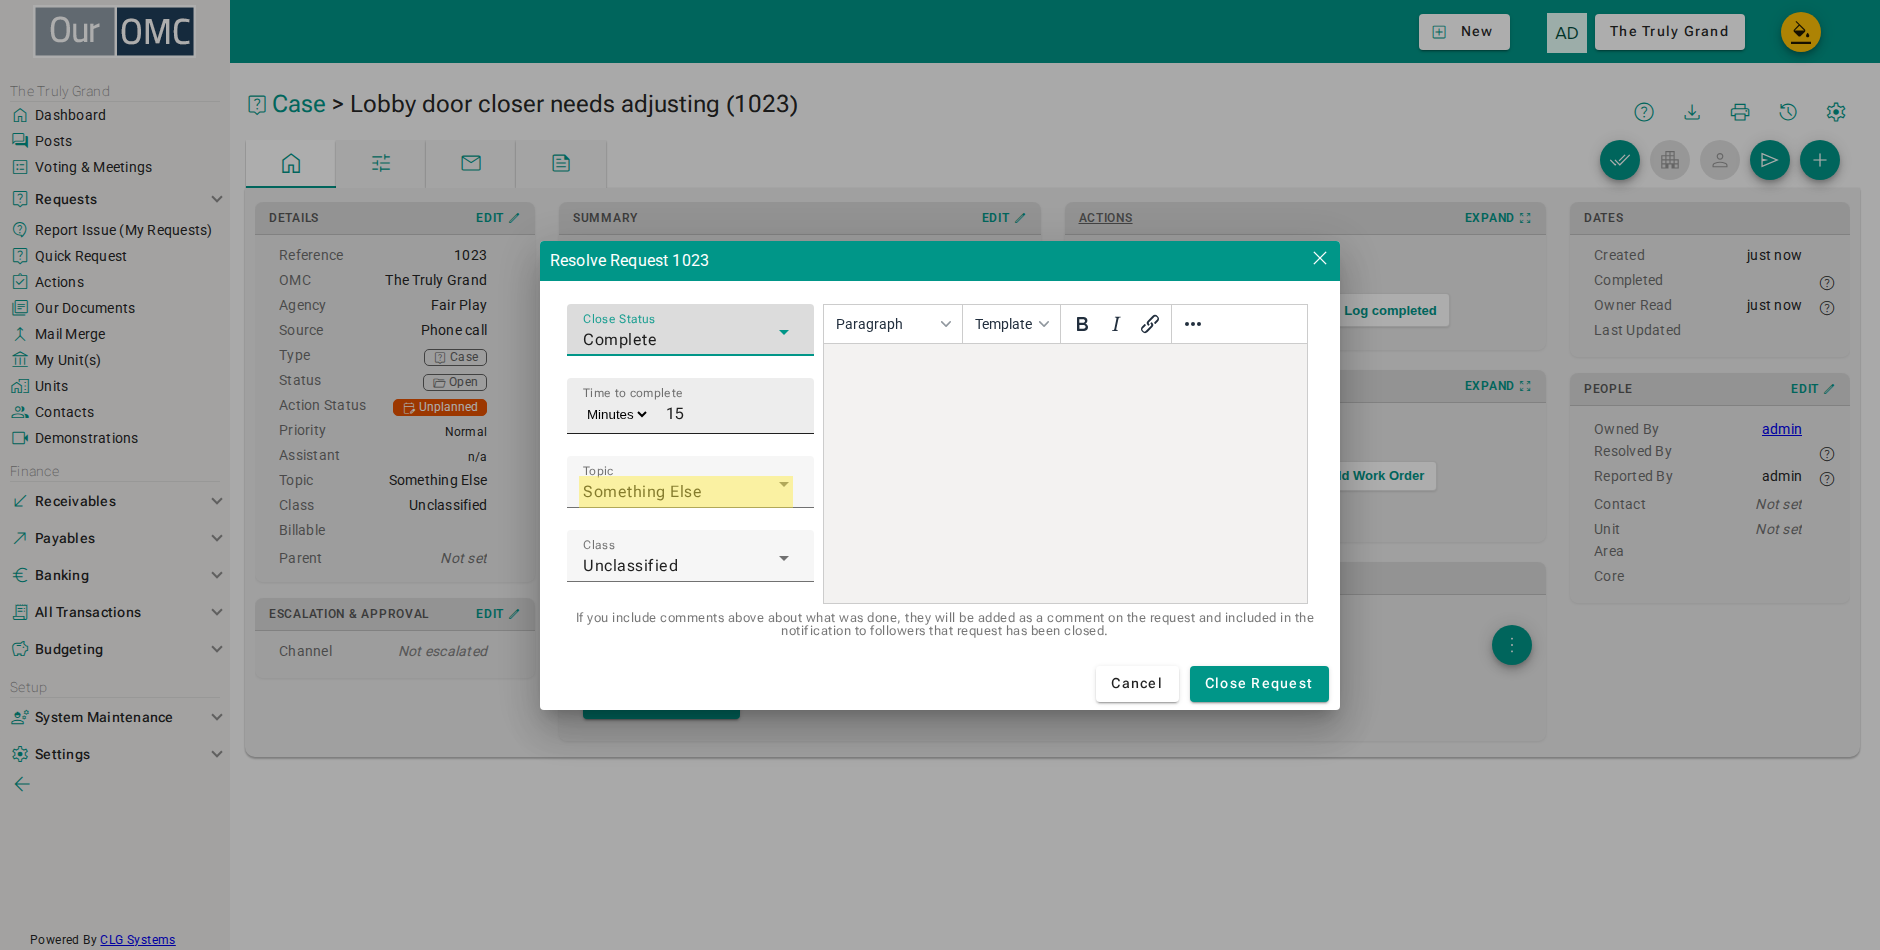Click the Cancel button
The width and height of the screenshot is (1880, 950).
tap(1137, 684)
